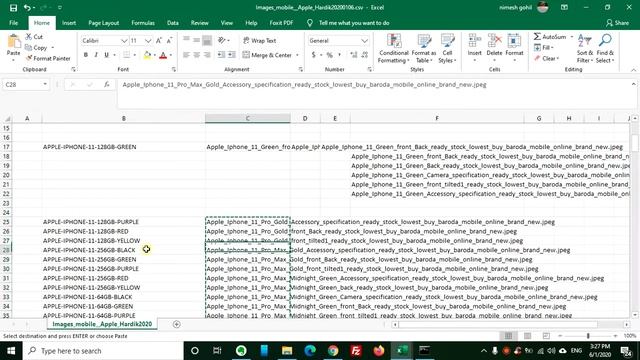Switch to Data tab

[x=173, y=23]
